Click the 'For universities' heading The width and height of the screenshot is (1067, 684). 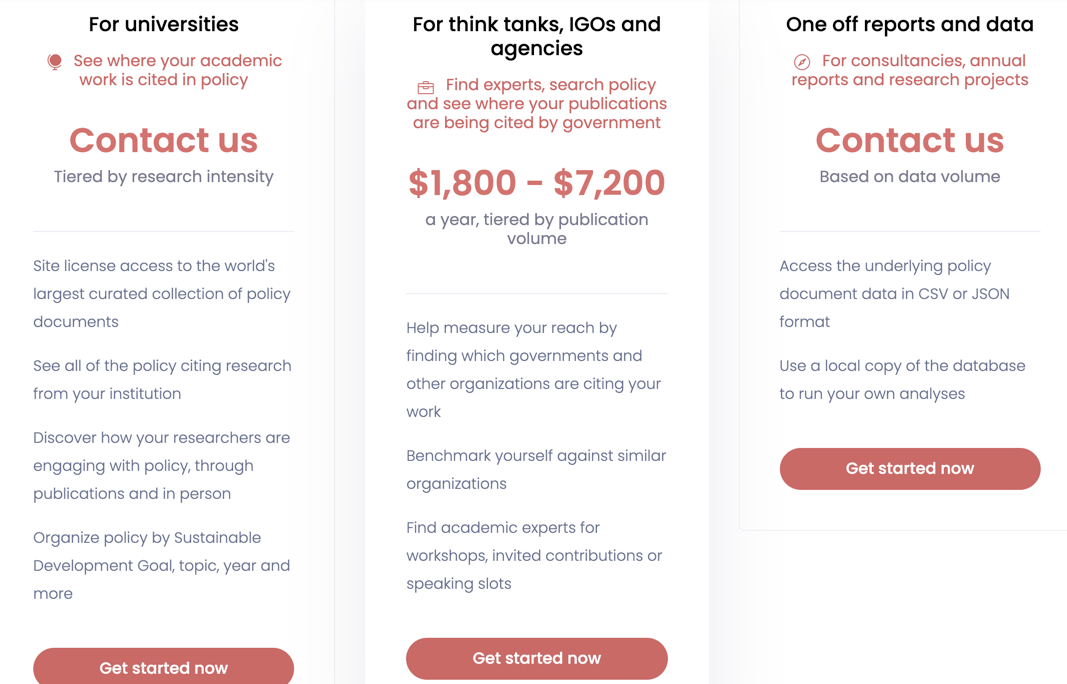pos(163,24)
